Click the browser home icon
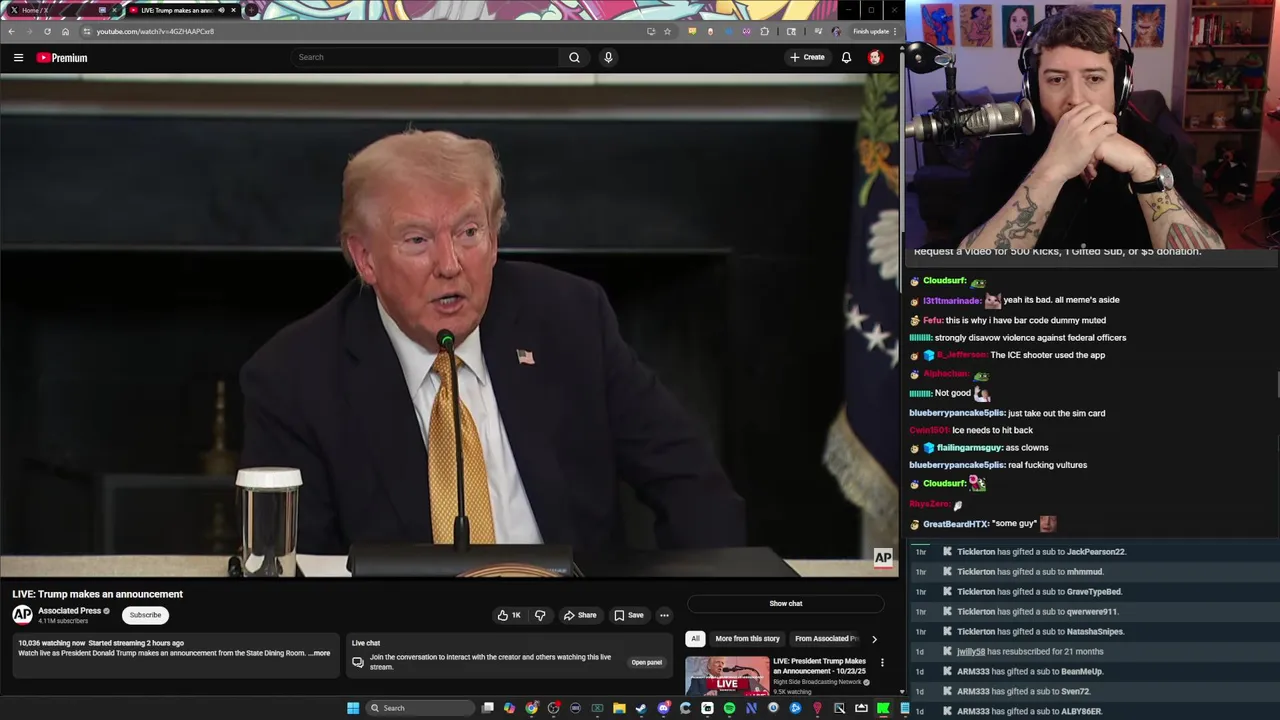 coord(65,31)
